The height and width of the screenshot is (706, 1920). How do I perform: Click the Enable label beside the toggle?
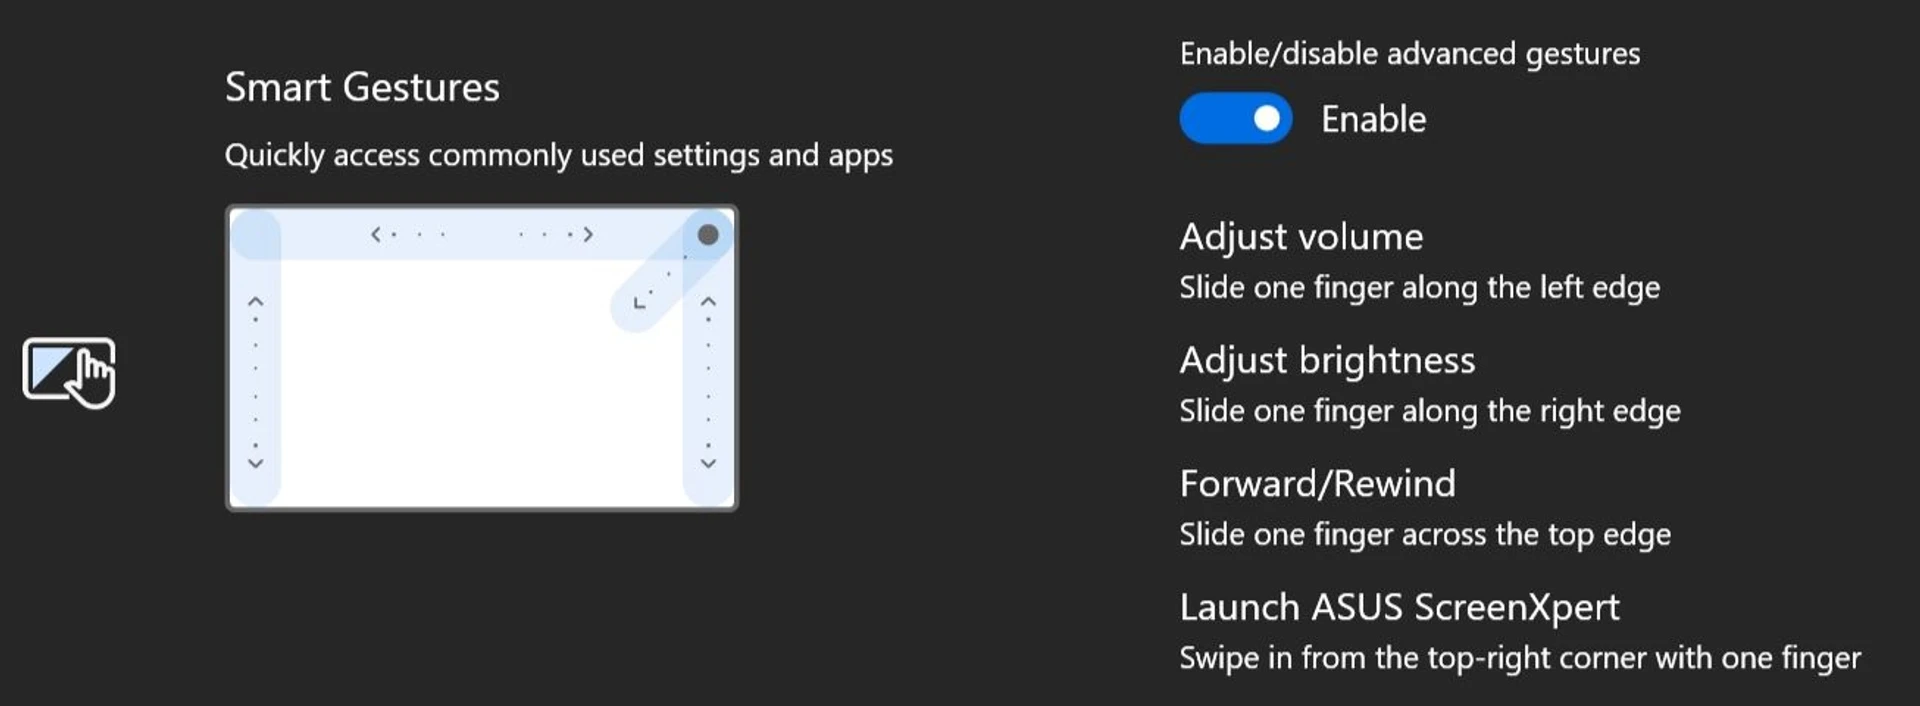[x=1374, y=120]
